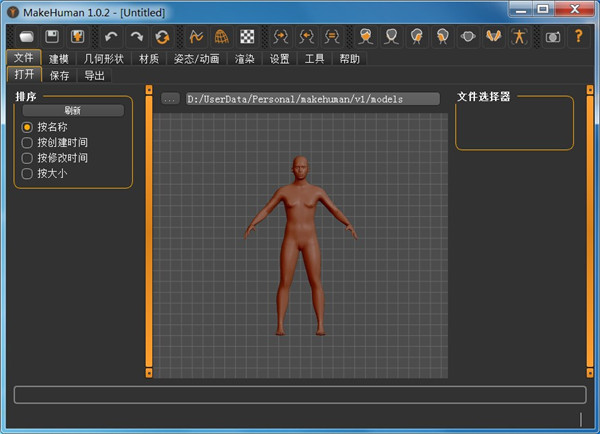Screen dimensions: 600x434
Task: Click the save floppy disk icon
Action: [50, 37]
